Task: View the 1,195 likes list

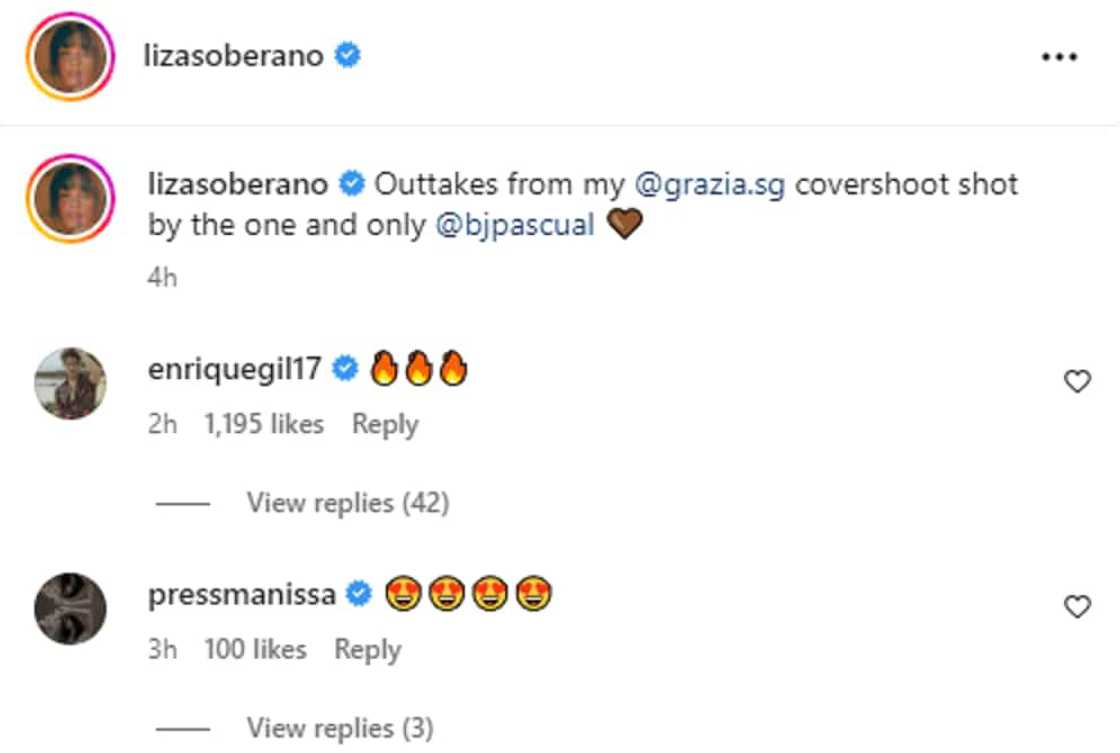Action: click(x=264, y=424)
